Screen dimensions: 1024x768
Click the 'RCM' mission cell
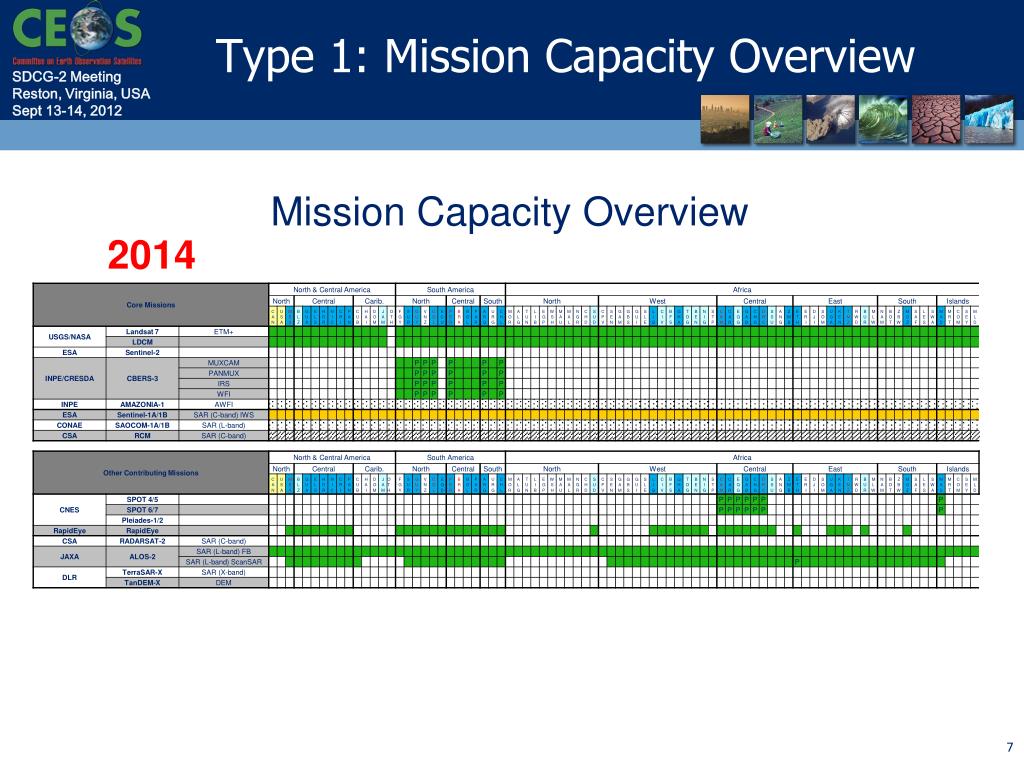tap(142, 436)
